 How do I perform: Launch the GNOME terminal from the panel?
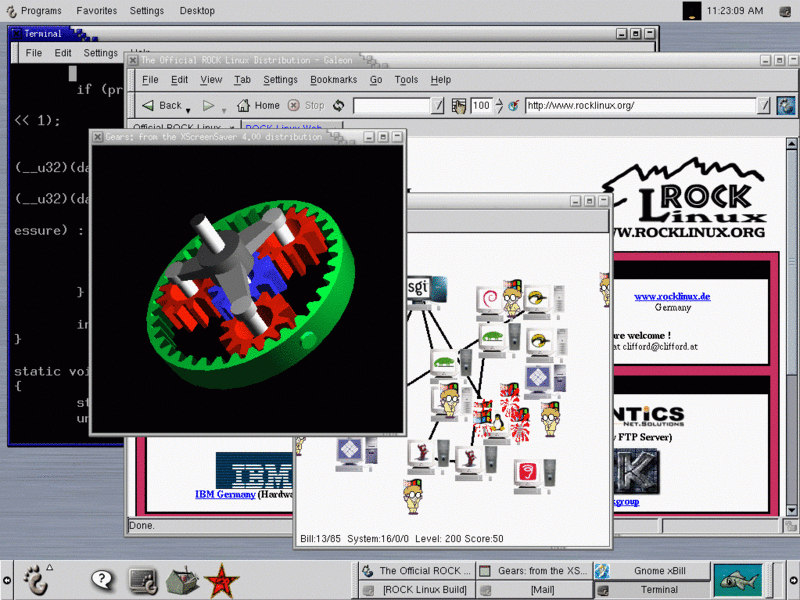tap(143, 581)
